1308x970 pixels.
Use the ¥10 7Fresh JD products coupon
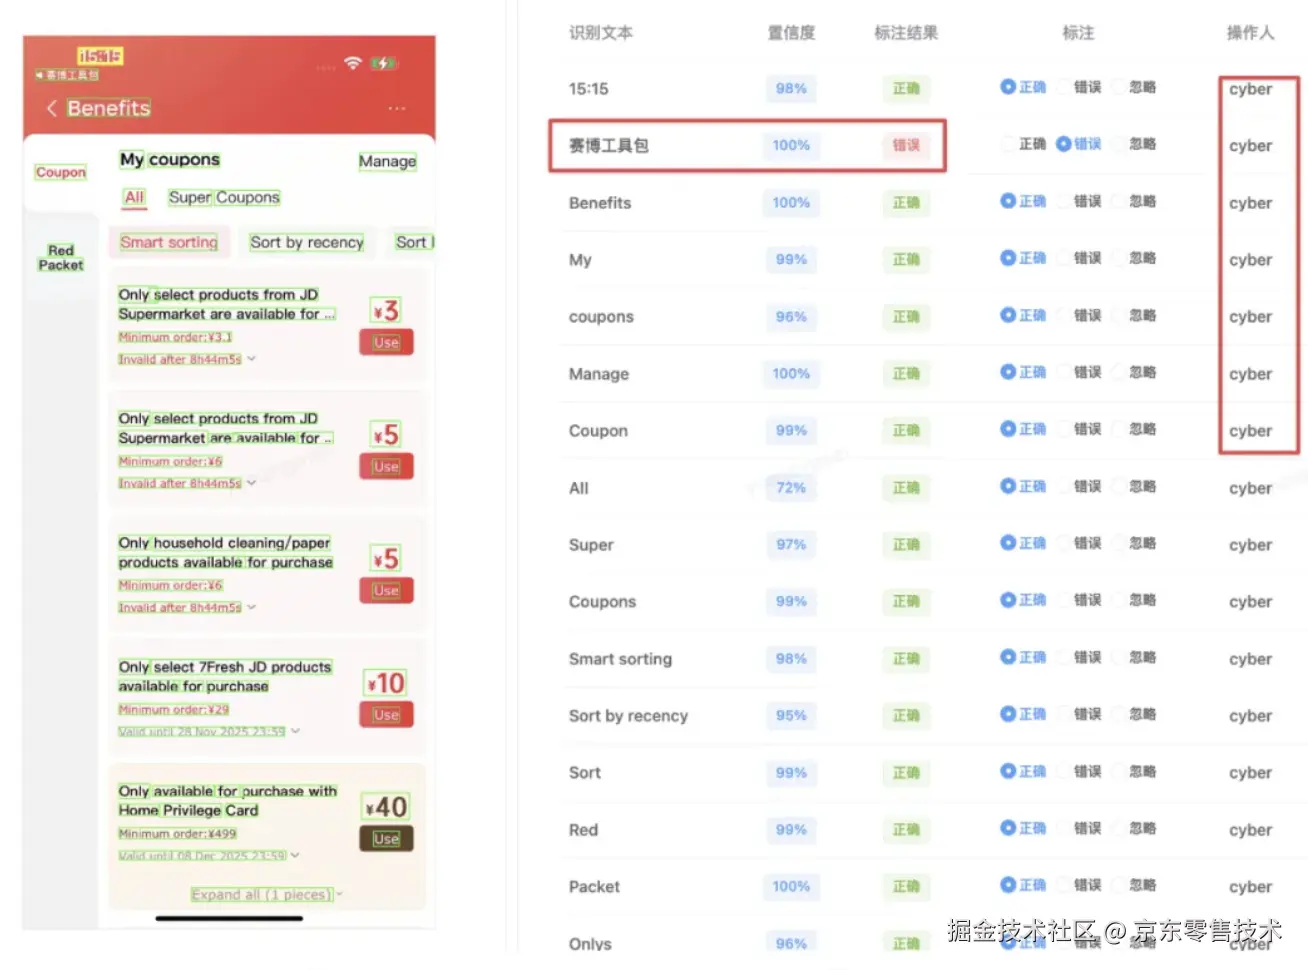tap(386, 715)
